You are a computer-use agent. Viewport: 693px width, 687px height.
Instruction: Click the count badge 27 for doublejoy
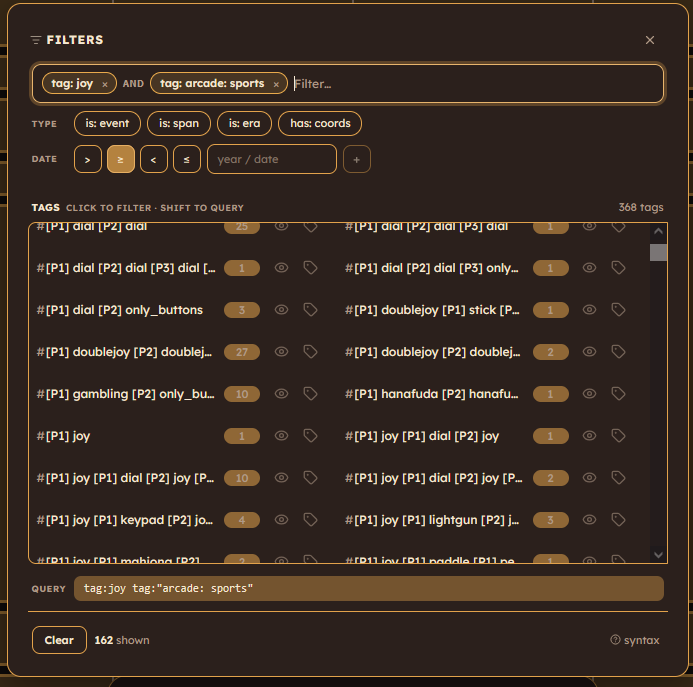tap(242, 352)
